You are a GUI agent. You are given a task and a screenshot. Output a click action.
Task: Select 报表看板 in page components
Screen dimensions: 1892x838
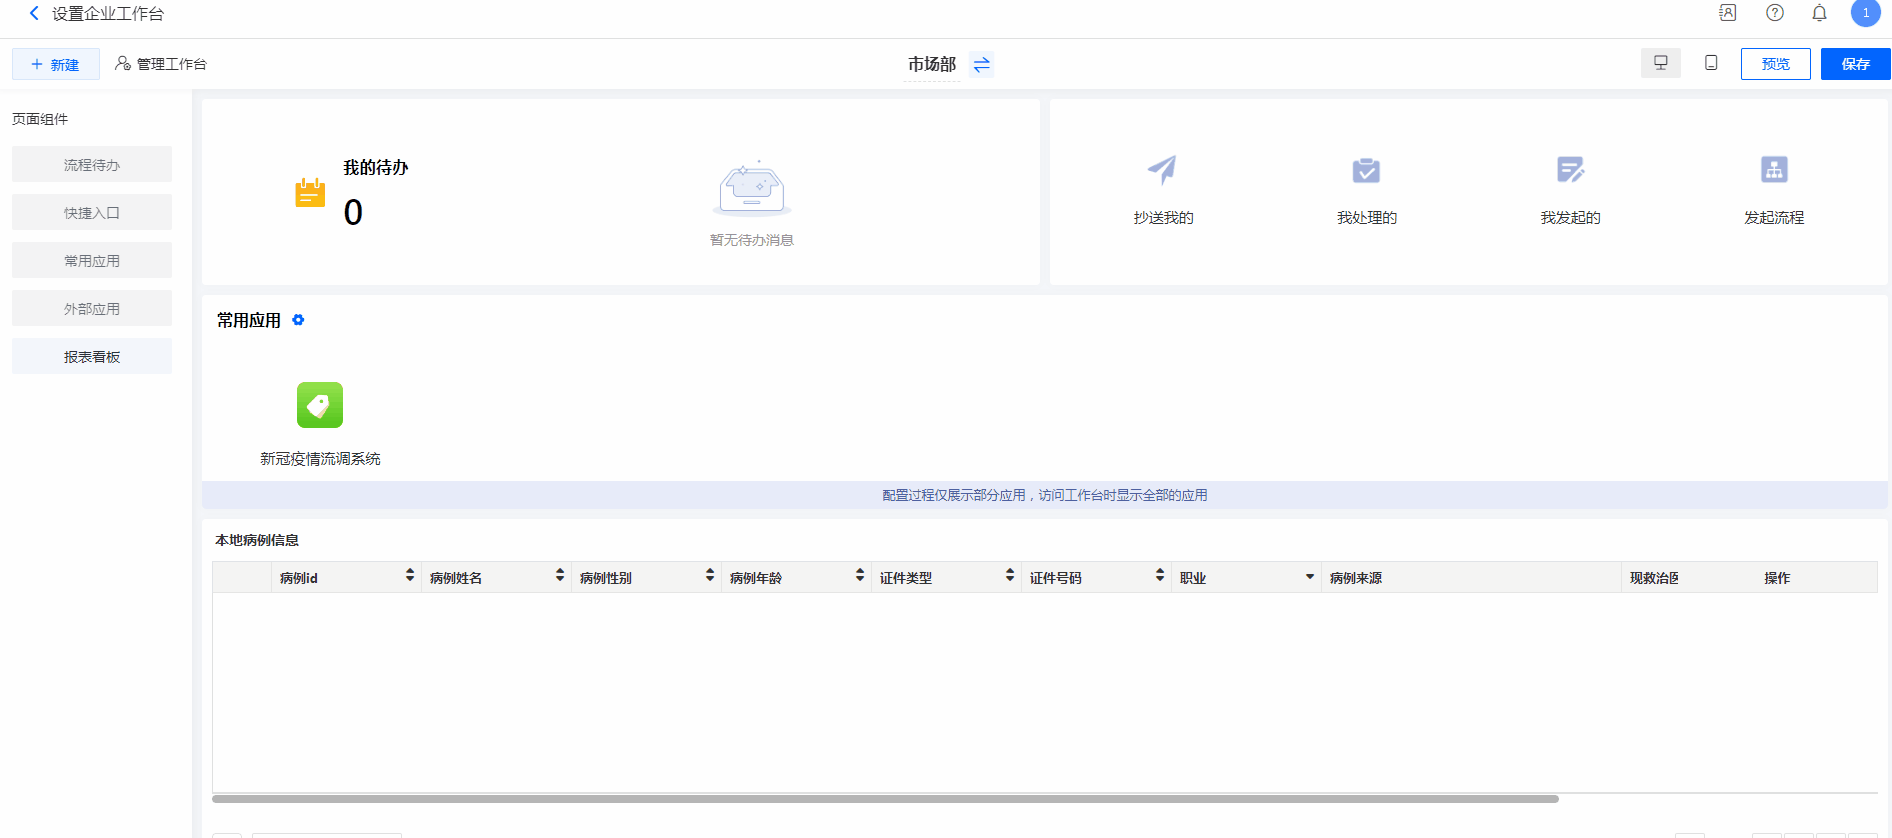(92, 357)
